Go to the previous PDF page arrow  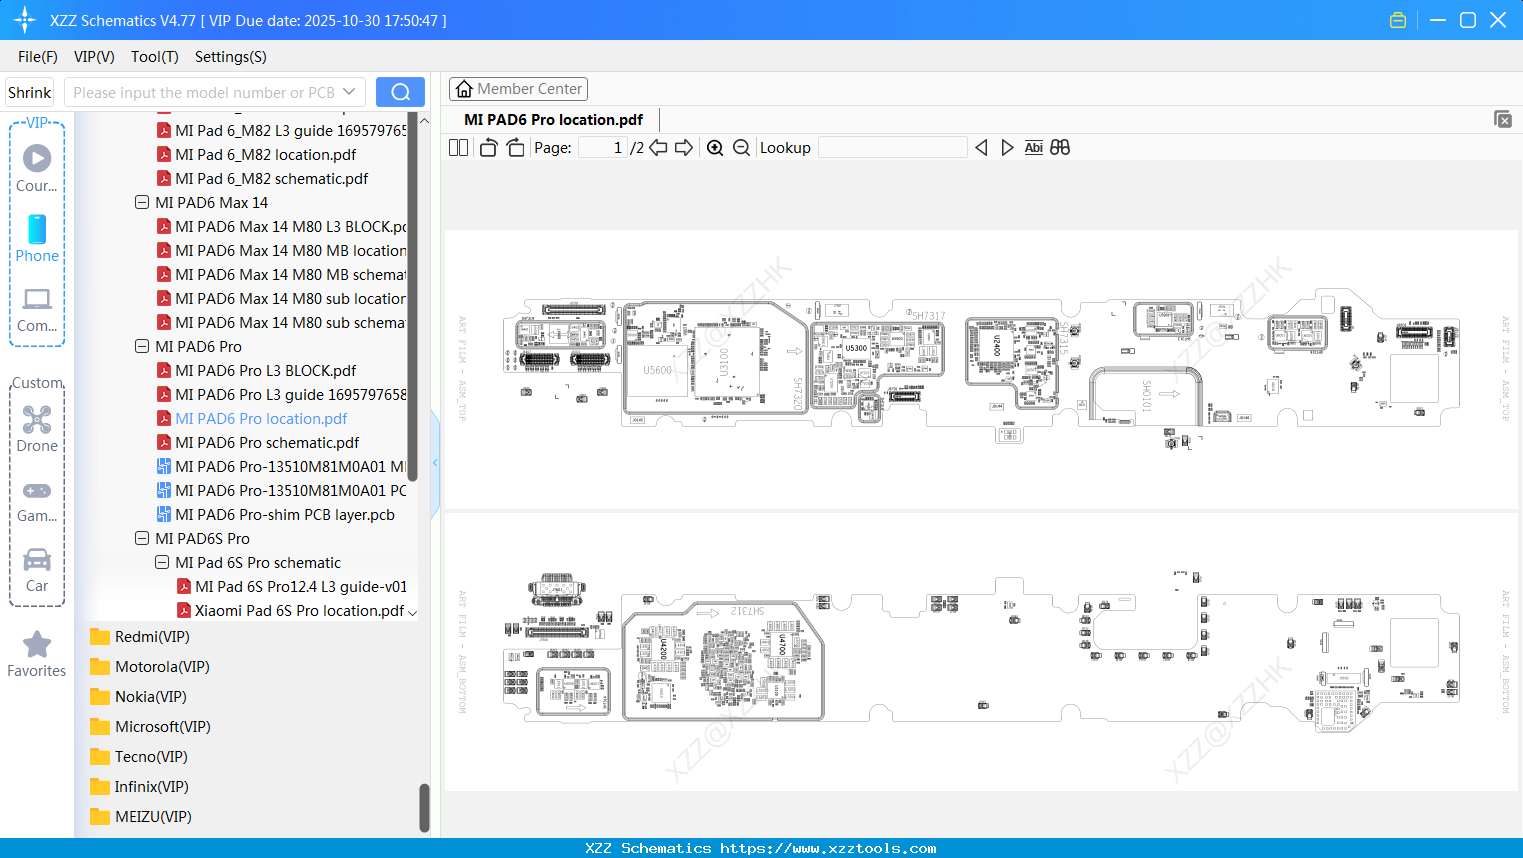pos(658,148)
